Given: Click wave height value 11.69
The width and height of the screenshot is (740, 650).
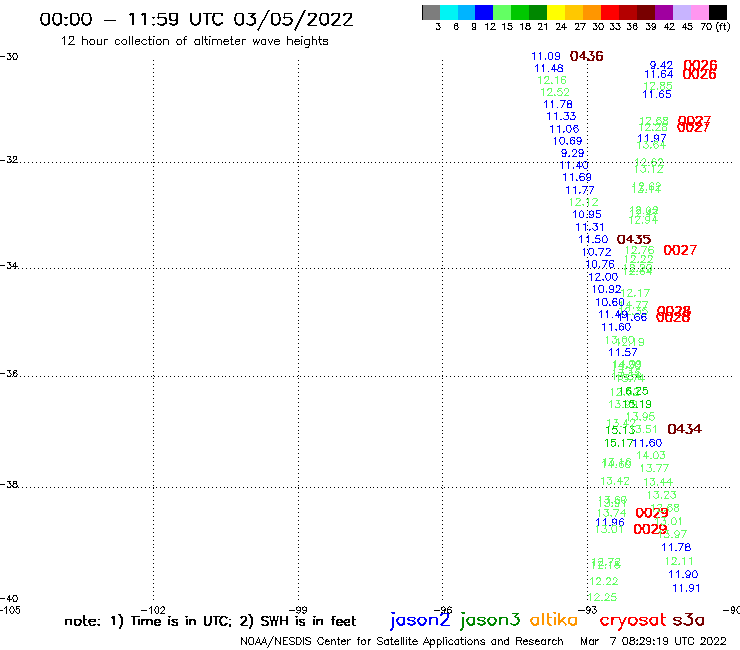Looking at the screenshot, I should [x=577, y=177].
